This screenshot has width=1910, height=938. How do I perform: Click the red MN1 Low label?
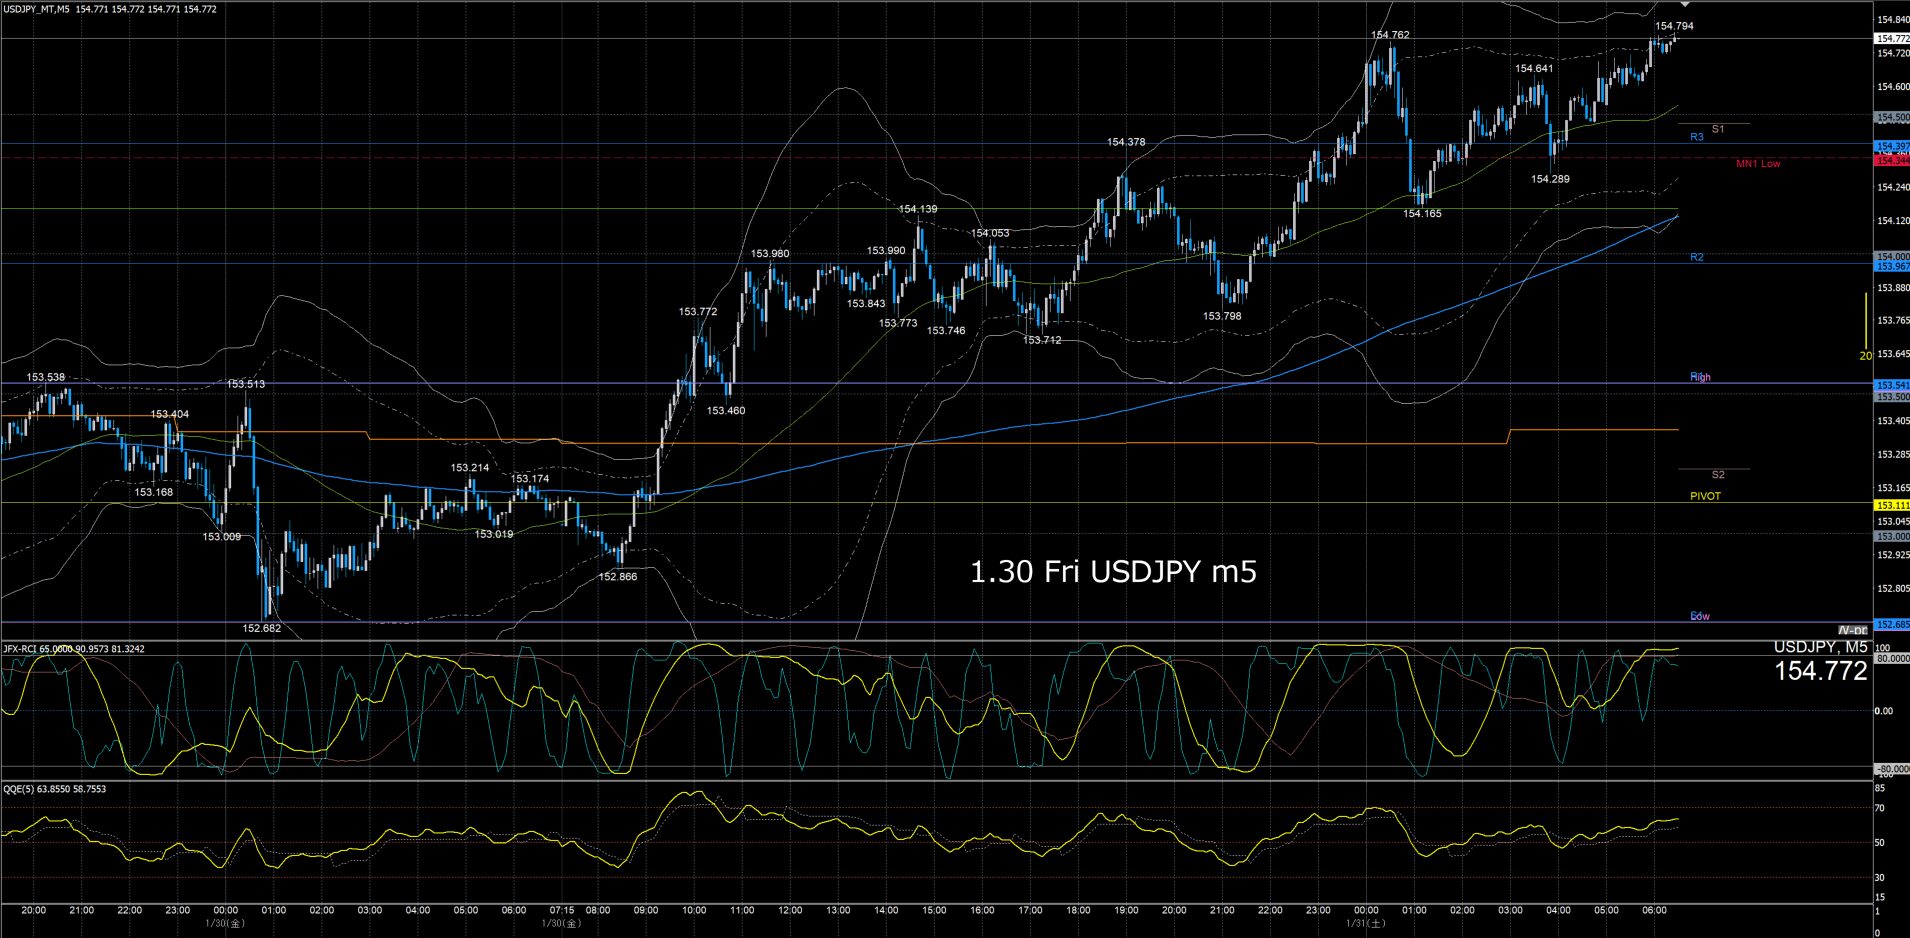click(x=1757, y=163)
